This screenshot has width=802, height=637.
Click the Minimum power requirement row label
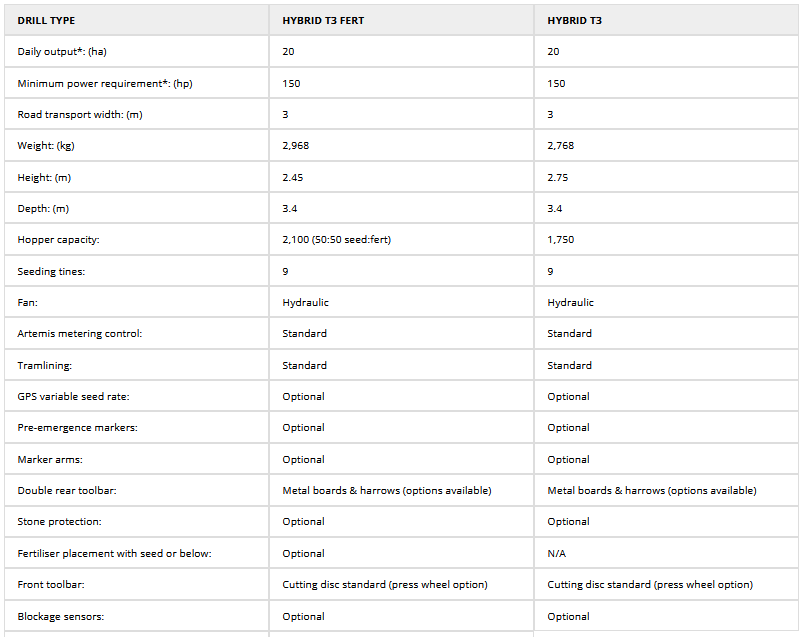point(104,83)
